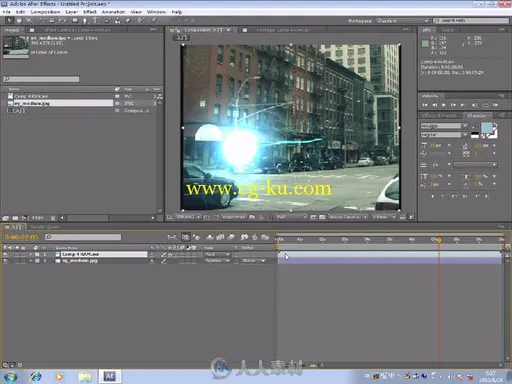512x384 pixels.
Task: Select the Comp 4 project item
Action: (31, 96)
